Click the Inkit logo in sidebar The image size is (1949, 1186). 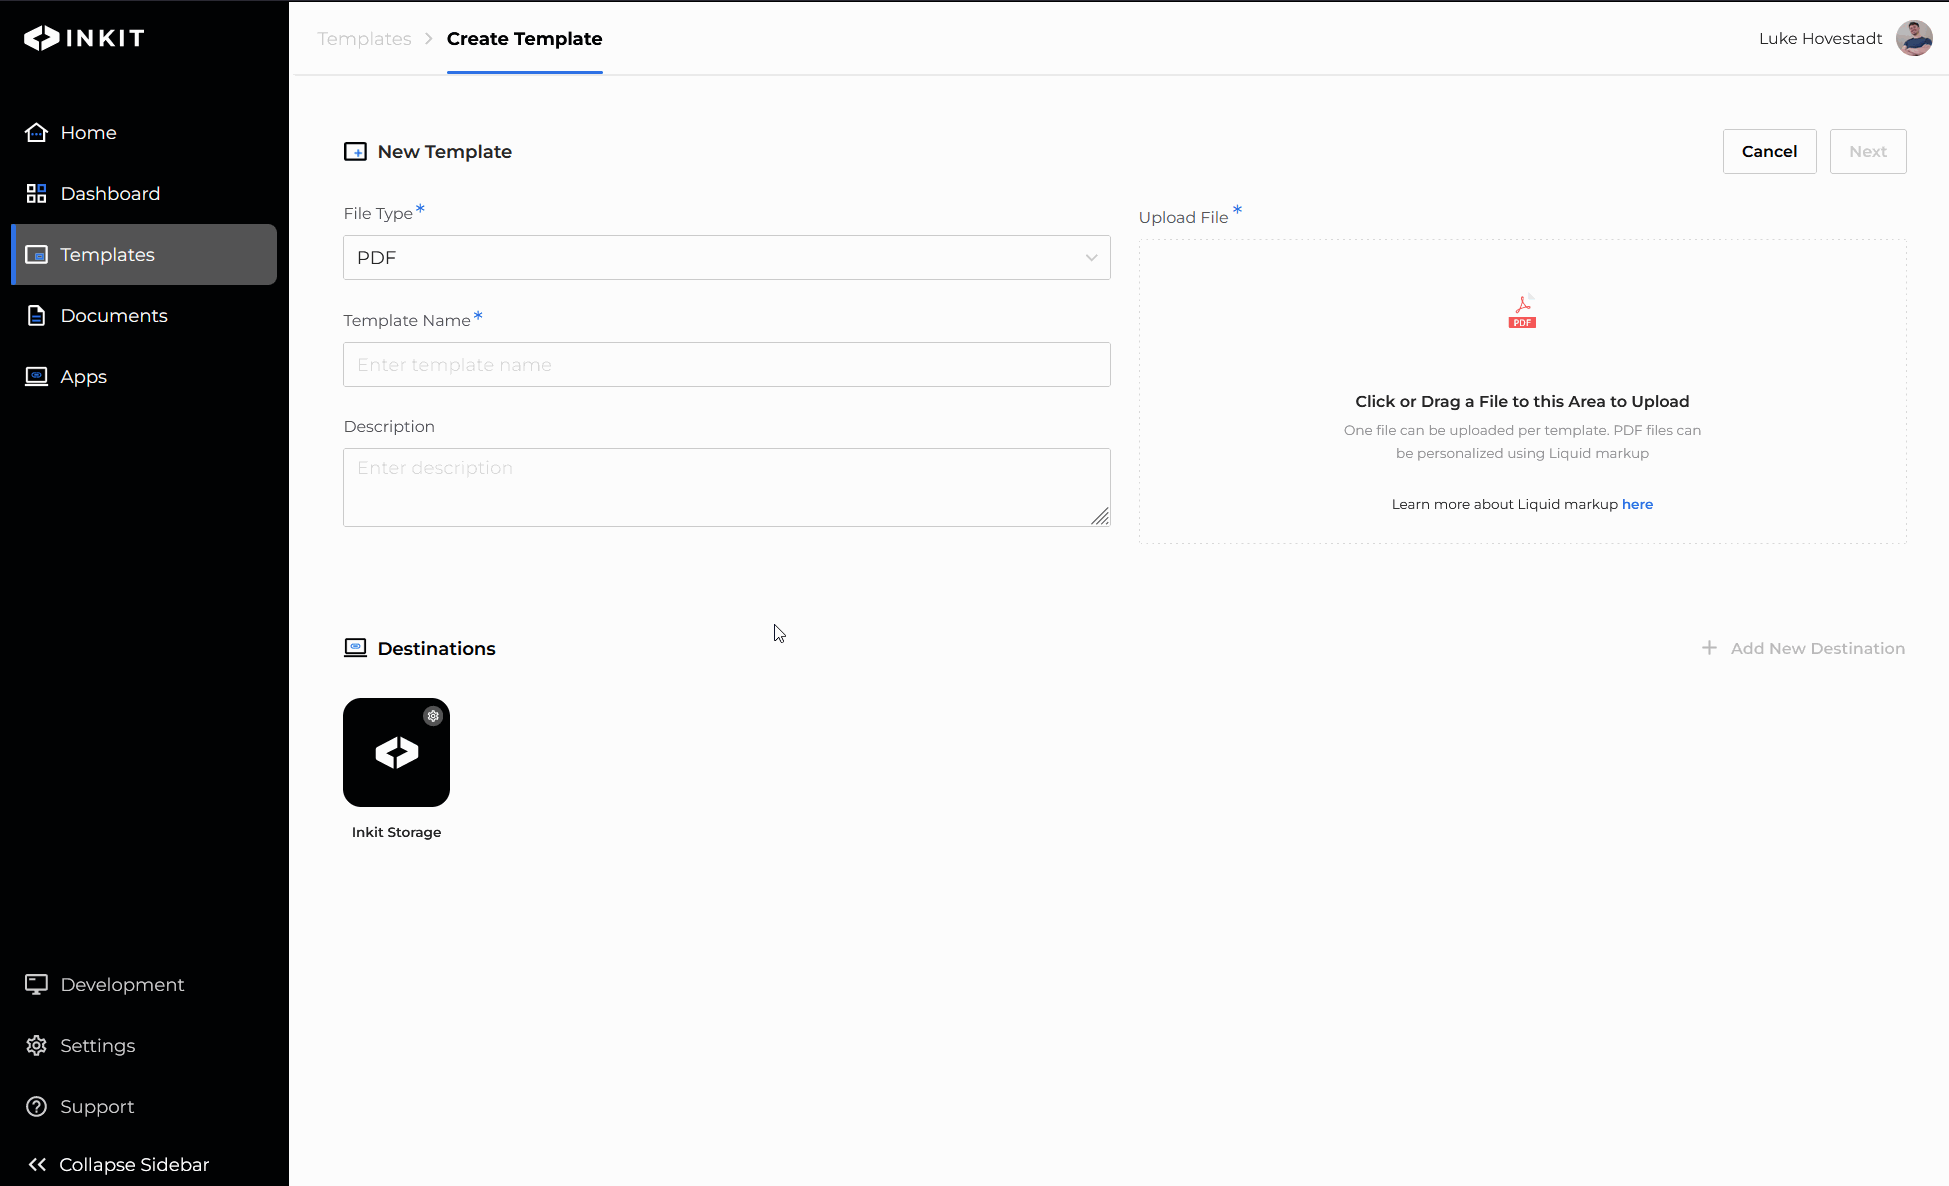click(84, 38)
